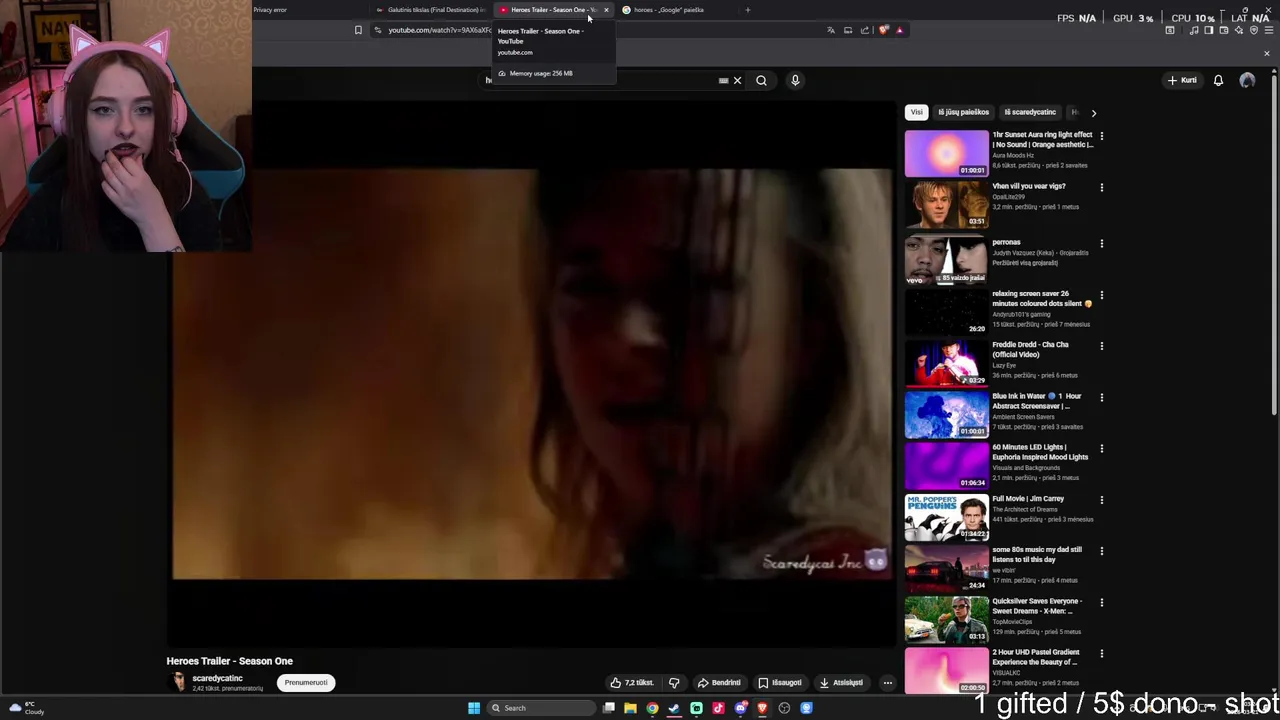Open options for Blue Ink in Water video
This screenshot has height=720, width=1280.
[x=1101, y=397]
